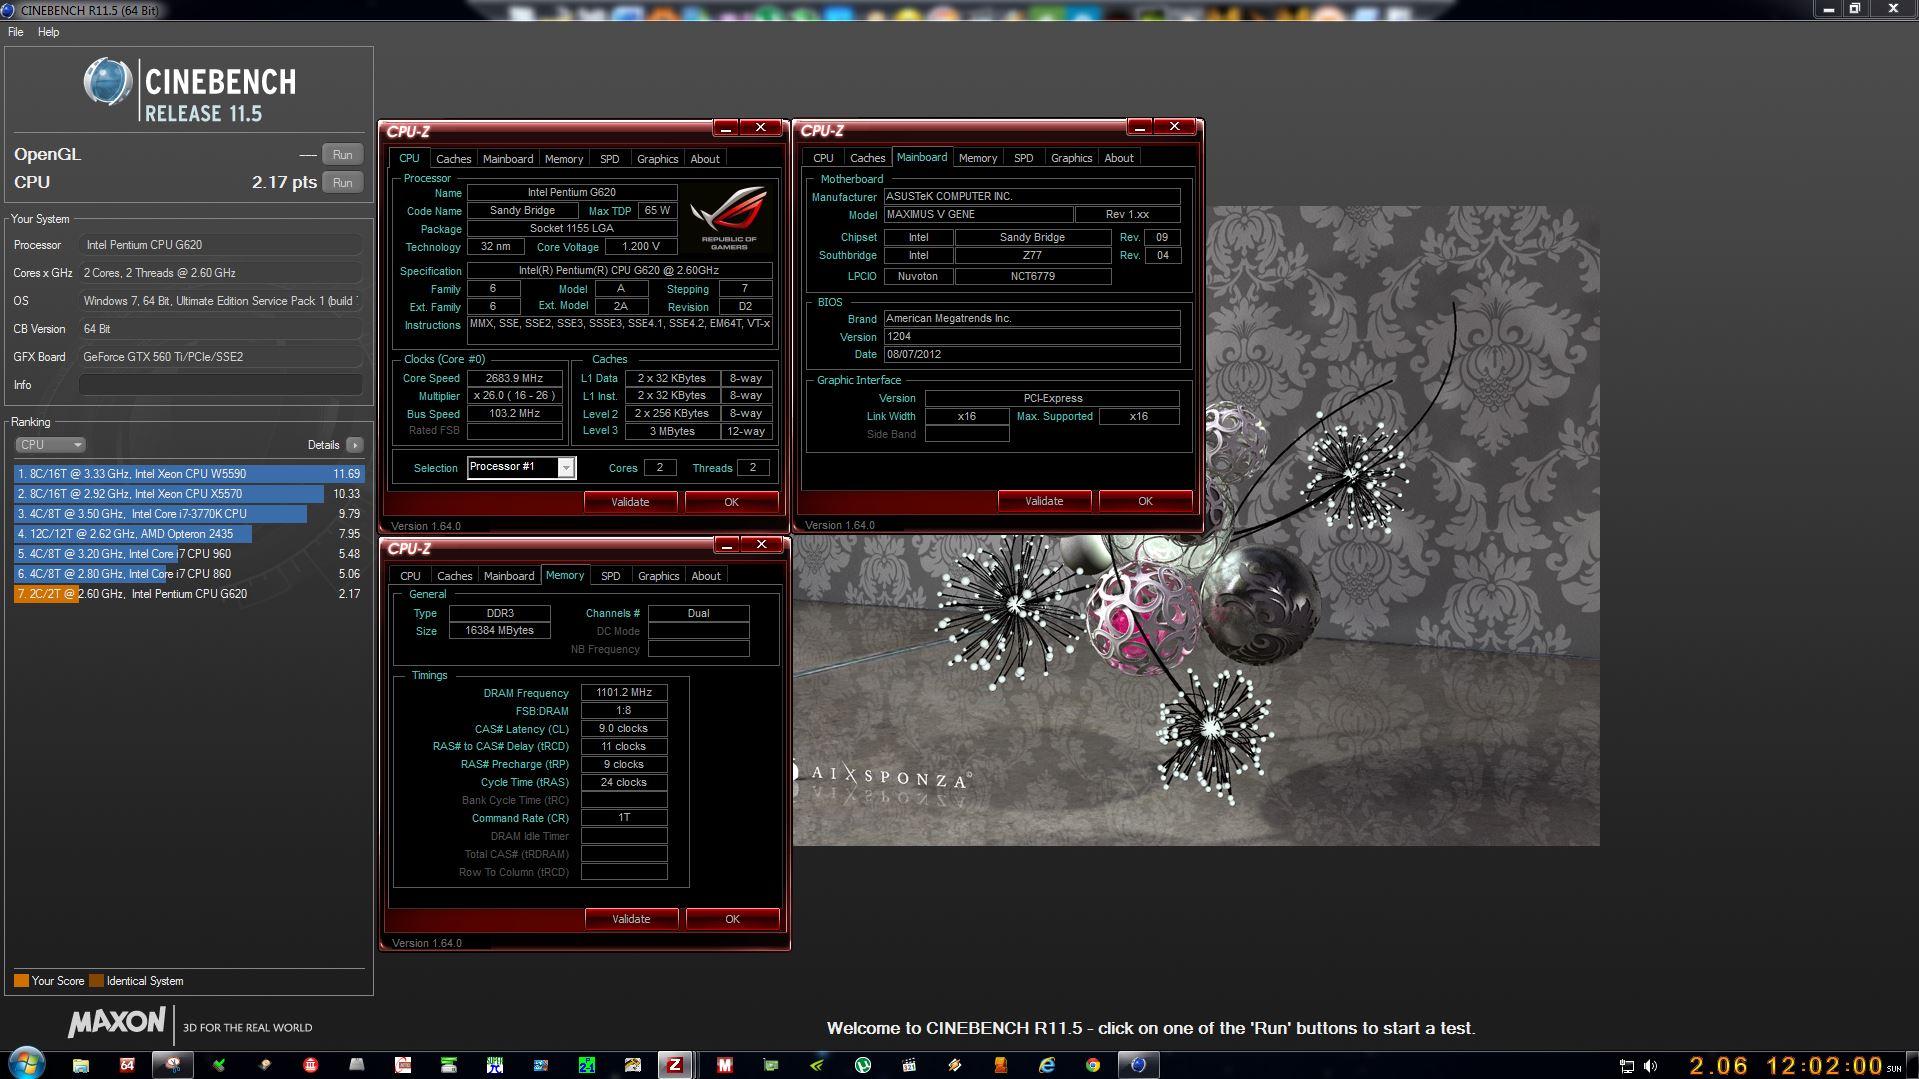The width and height of the screenshot is (1919, 1079).
Task: Open Graphics tab in CPU-Z CPU window
Action: tap(657, 159)
